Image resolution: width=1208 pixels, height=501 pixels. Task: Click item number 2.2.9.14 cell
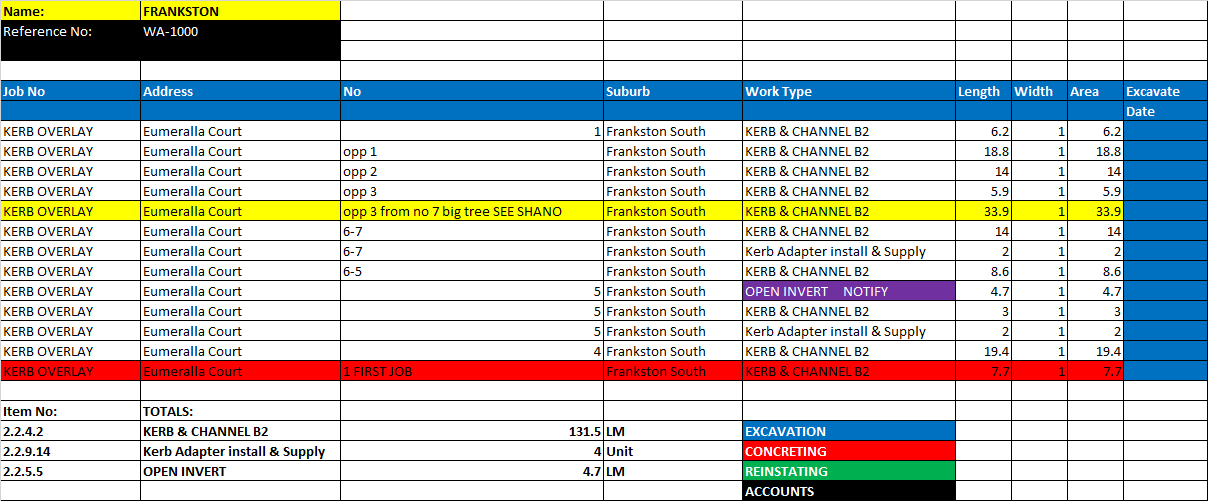coord(70,451)
